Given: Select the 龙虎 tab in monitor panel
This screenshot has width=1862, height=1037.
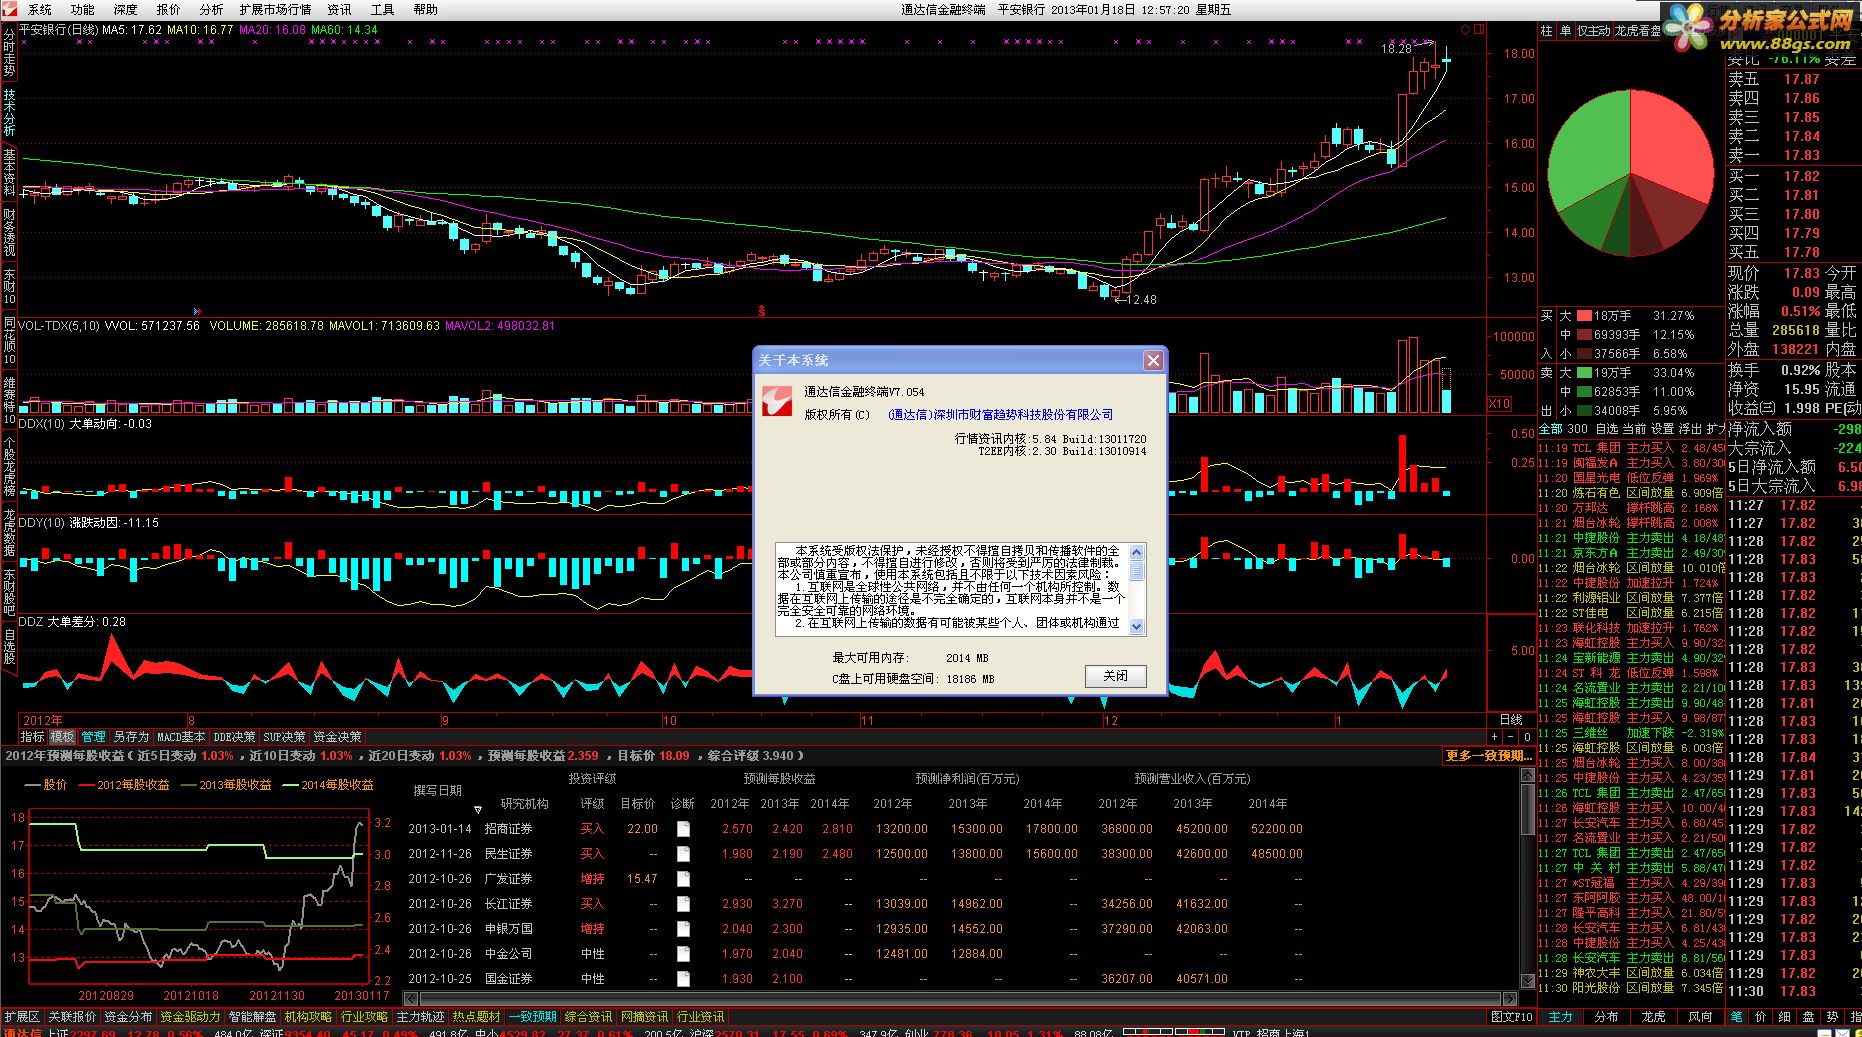Looking at the screenshot, I should pyautogui.click(x=1653, y=1017).
